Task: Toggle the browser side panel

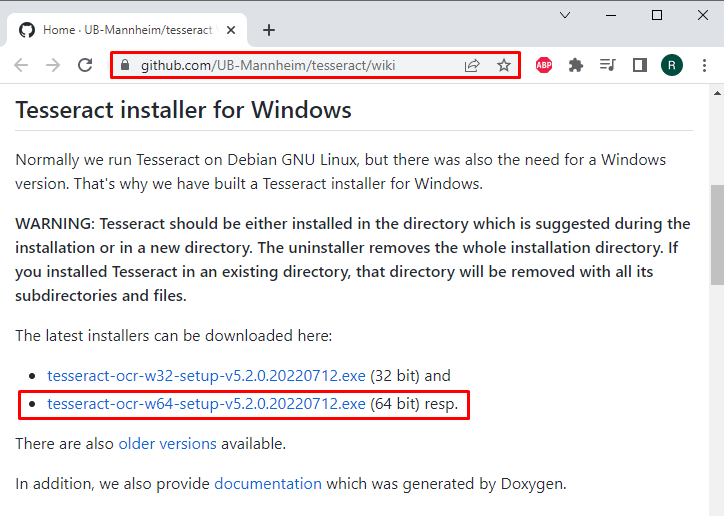Action: pyautogui.click(x=640, y=65)
